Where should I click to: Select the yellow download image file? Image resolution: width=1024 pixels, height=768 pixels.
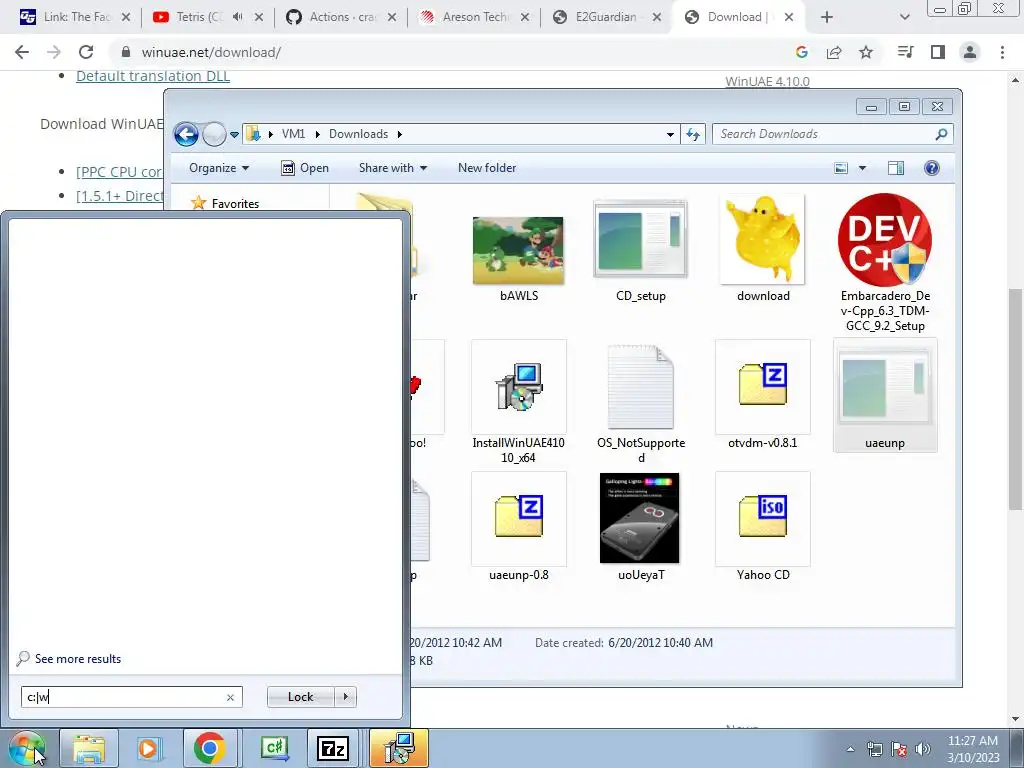(763, 239)
